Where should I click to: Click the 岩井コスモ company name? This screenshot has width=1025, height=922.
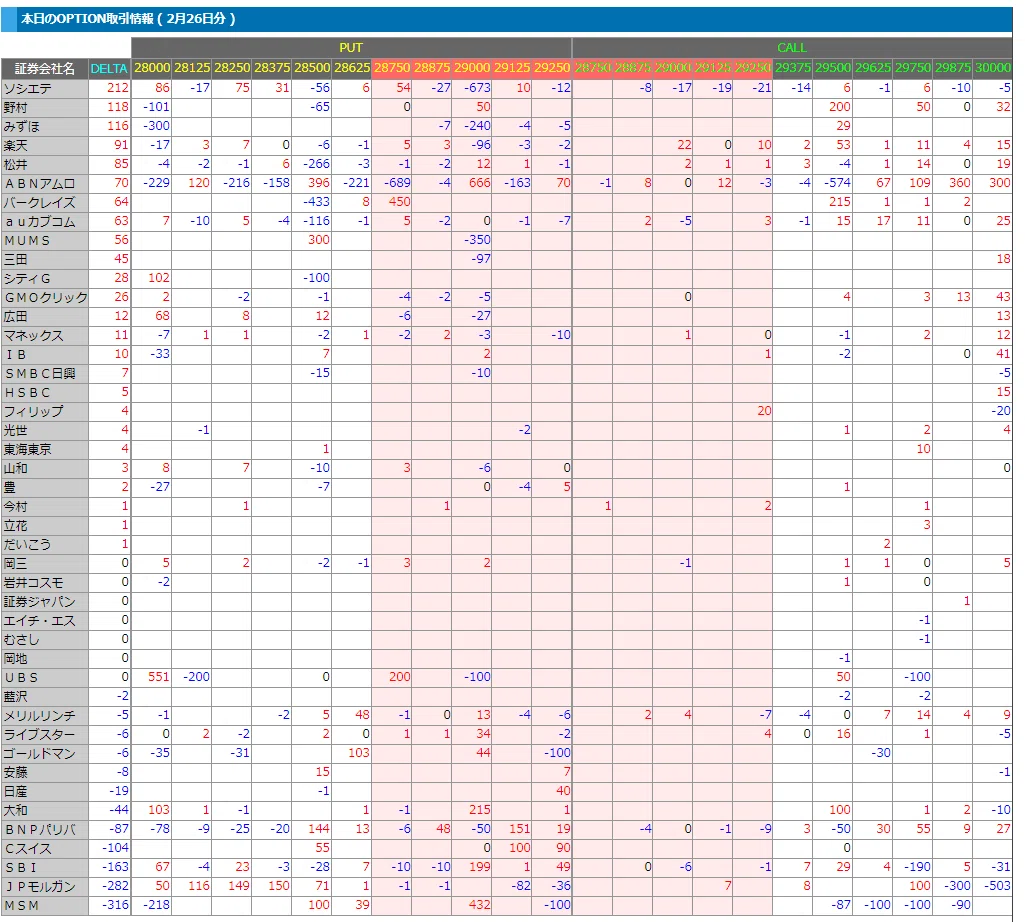pyautogui.click(x=34, y=583)
